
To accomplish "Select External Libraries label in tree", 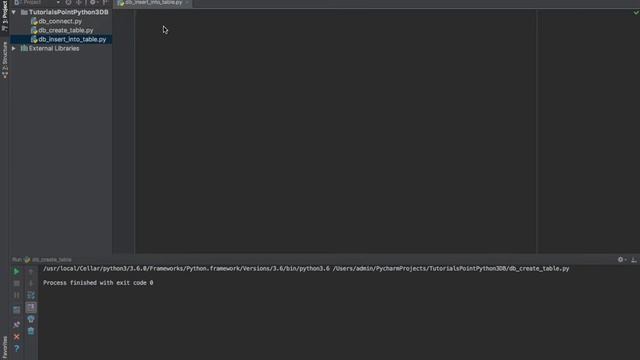I will [54, 49].
